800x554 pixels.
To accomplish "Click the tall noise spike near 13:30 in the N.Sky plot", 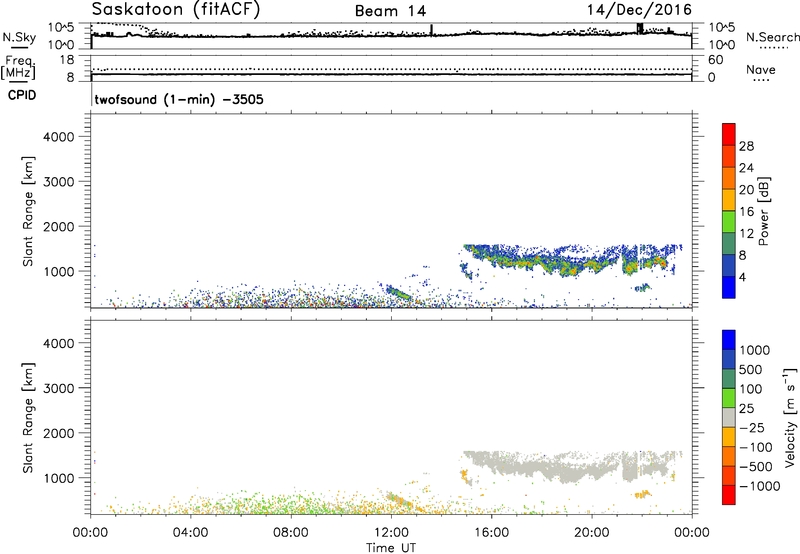I will tap(432, 30).
